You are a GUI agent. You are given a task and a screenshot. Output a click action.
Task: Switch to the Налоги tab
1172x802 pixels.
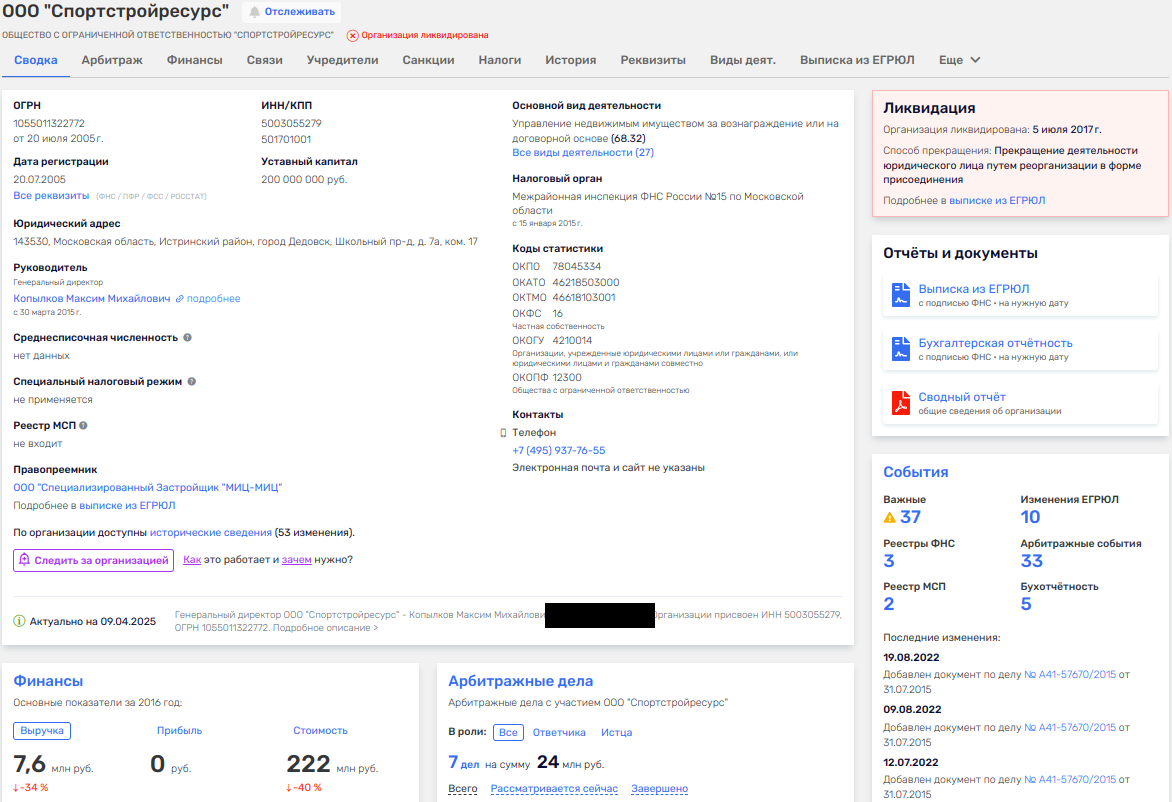coord(500,60)
